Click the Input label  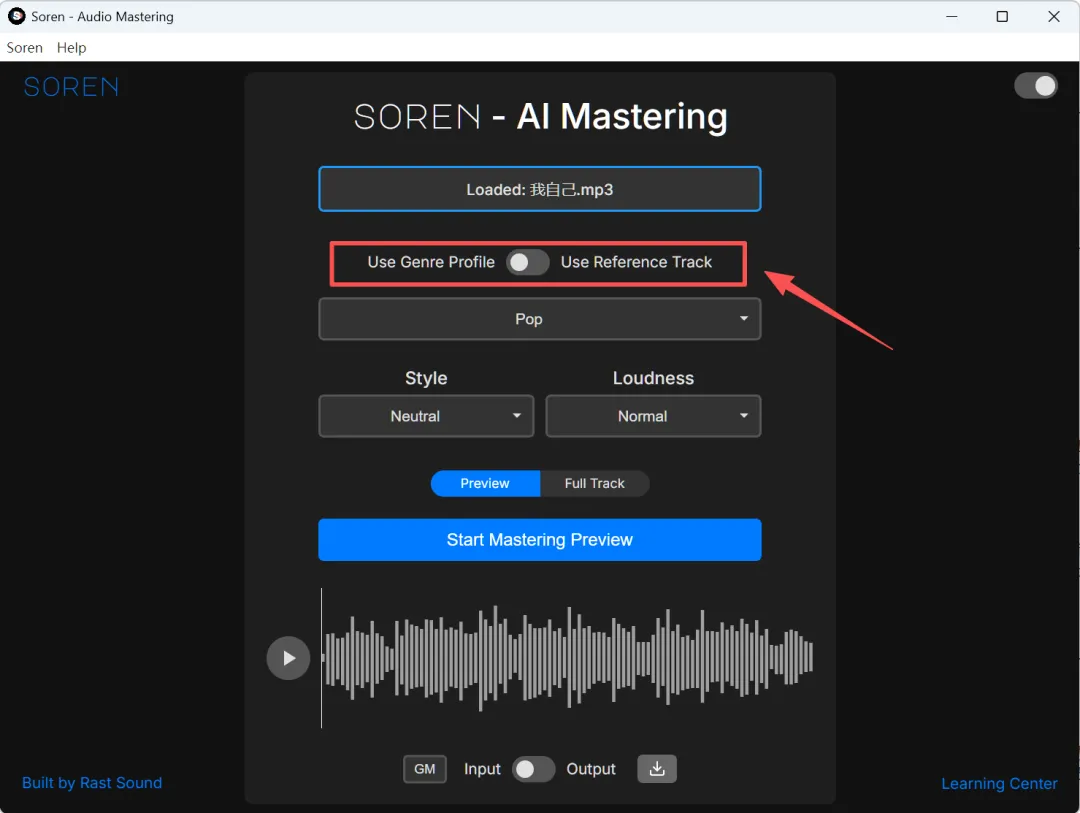pos(482,769)
